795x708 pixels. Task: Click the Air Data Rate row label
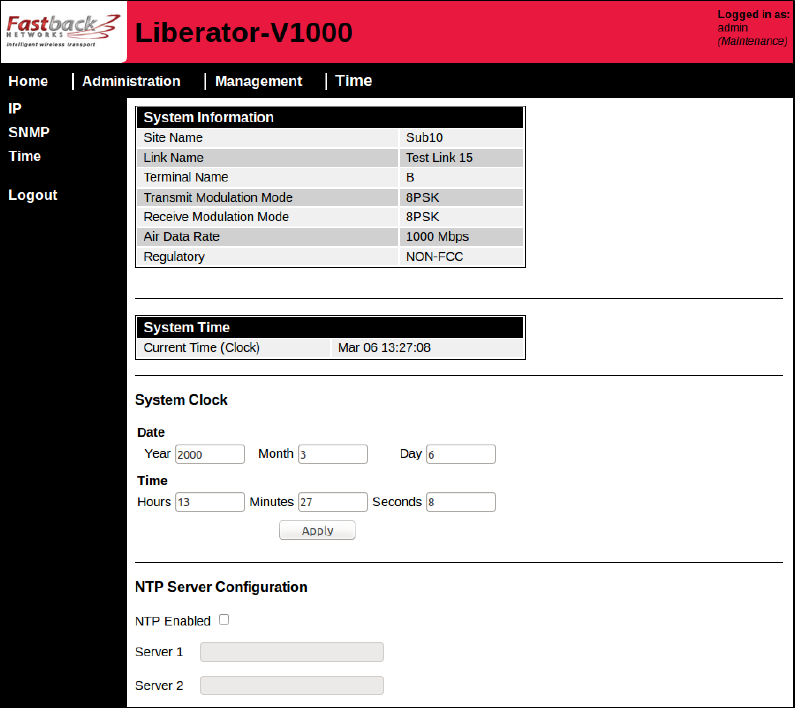tap(182, 237)
